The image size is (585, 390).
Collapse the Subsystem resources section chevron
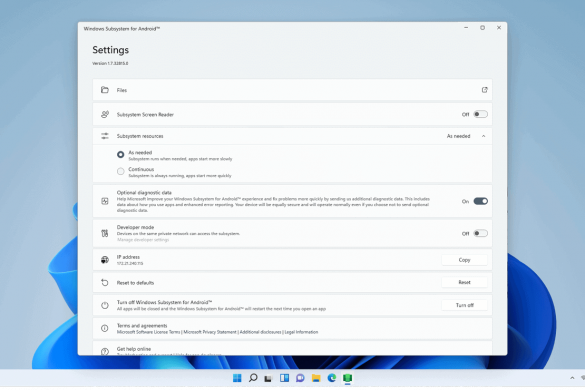tap(483, 136)
